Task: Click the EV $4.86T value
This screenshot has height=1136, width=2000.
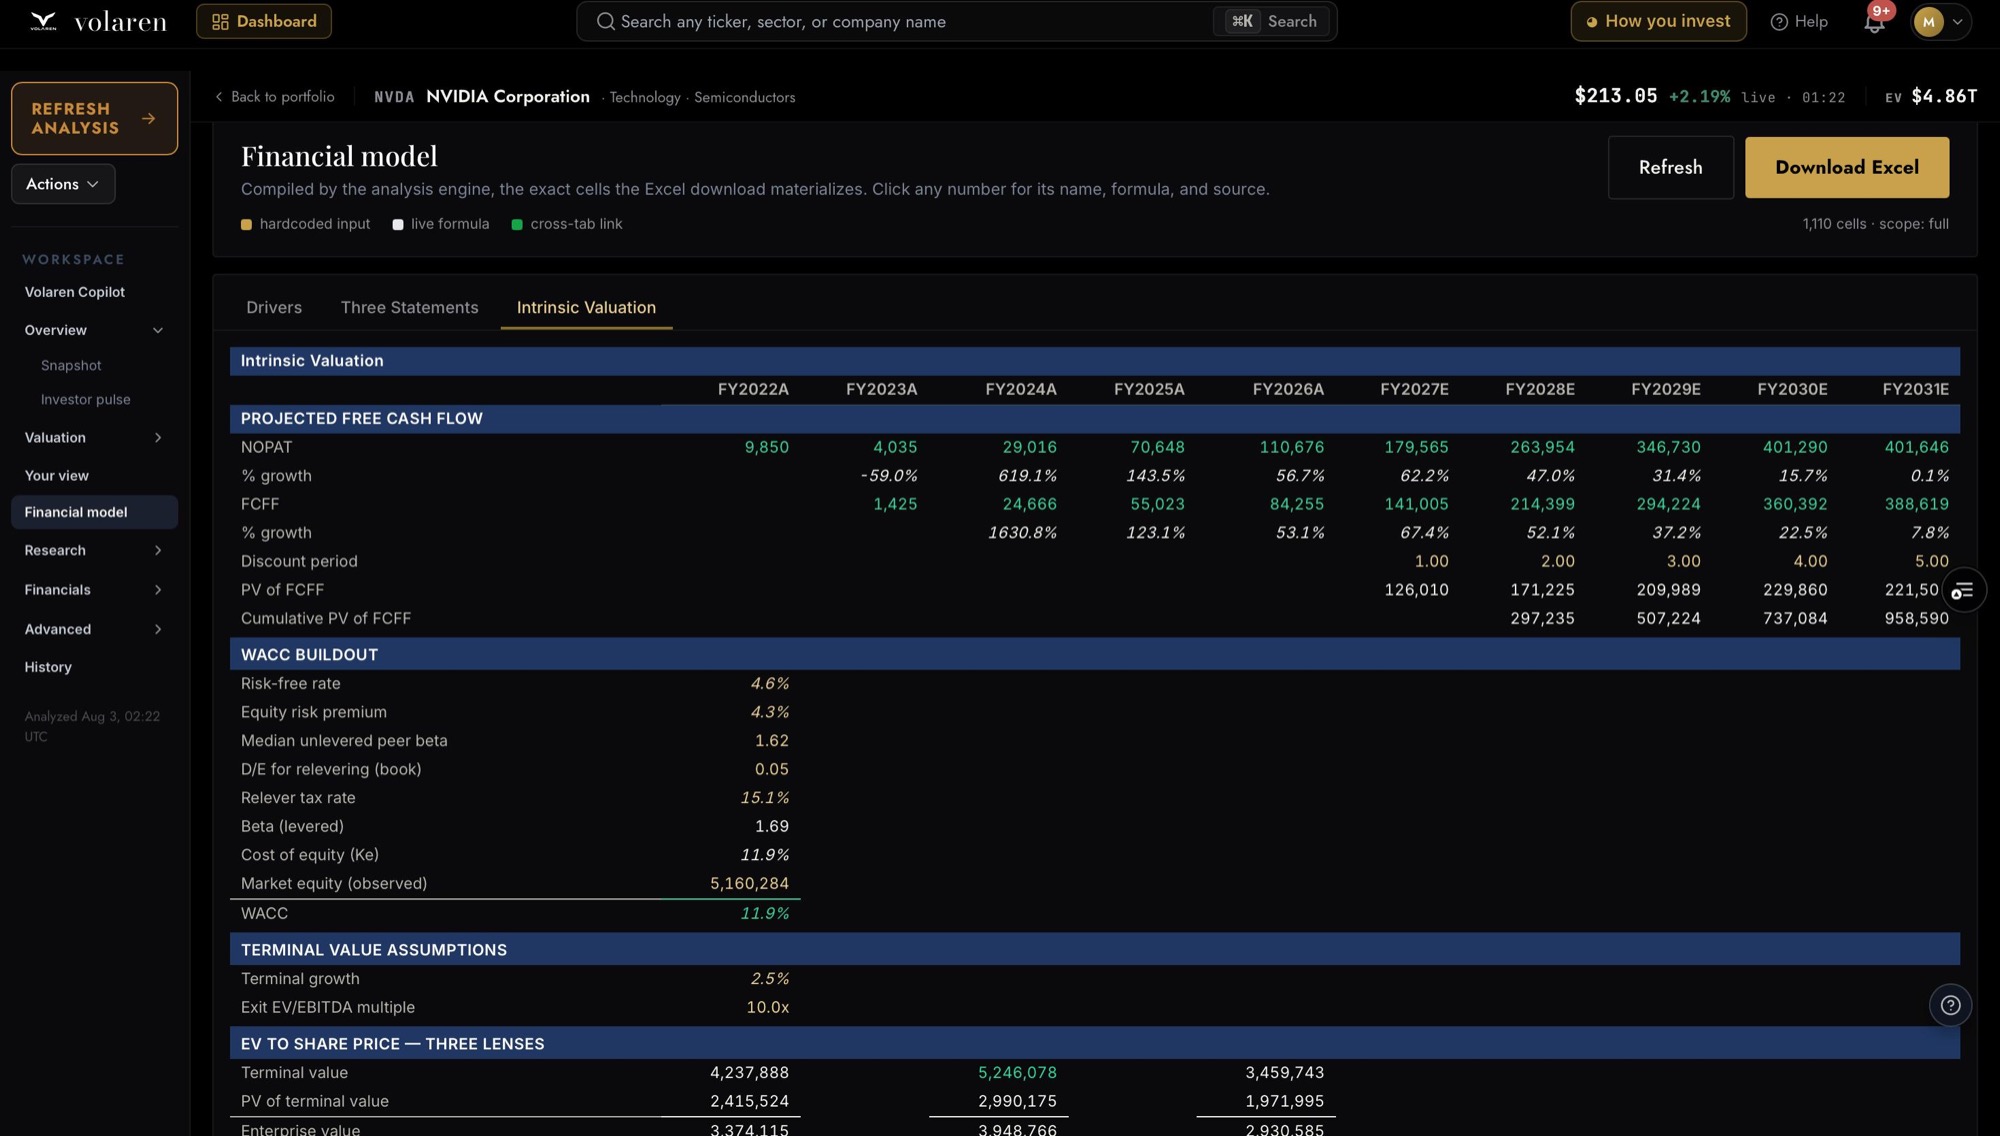Action: pyautogui.click(x=1931, y=96)
